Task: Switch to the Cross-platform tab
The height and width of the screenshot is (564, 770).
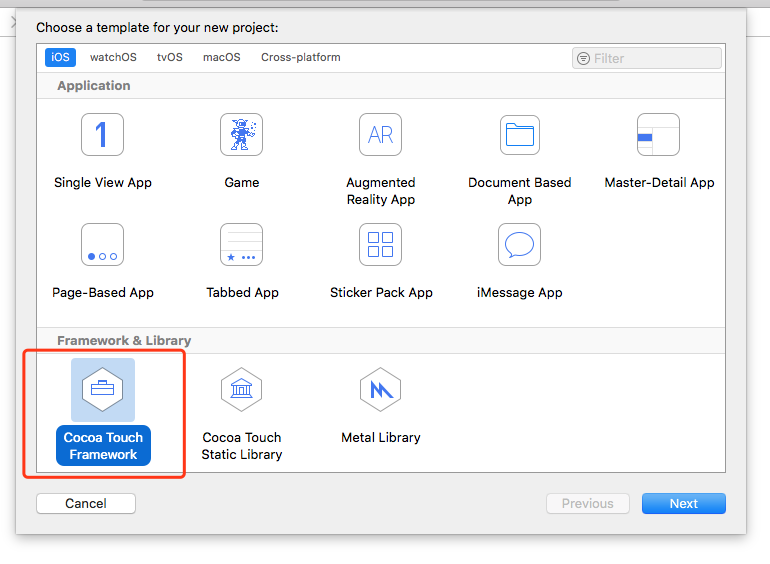Action: tap(301, 57)
